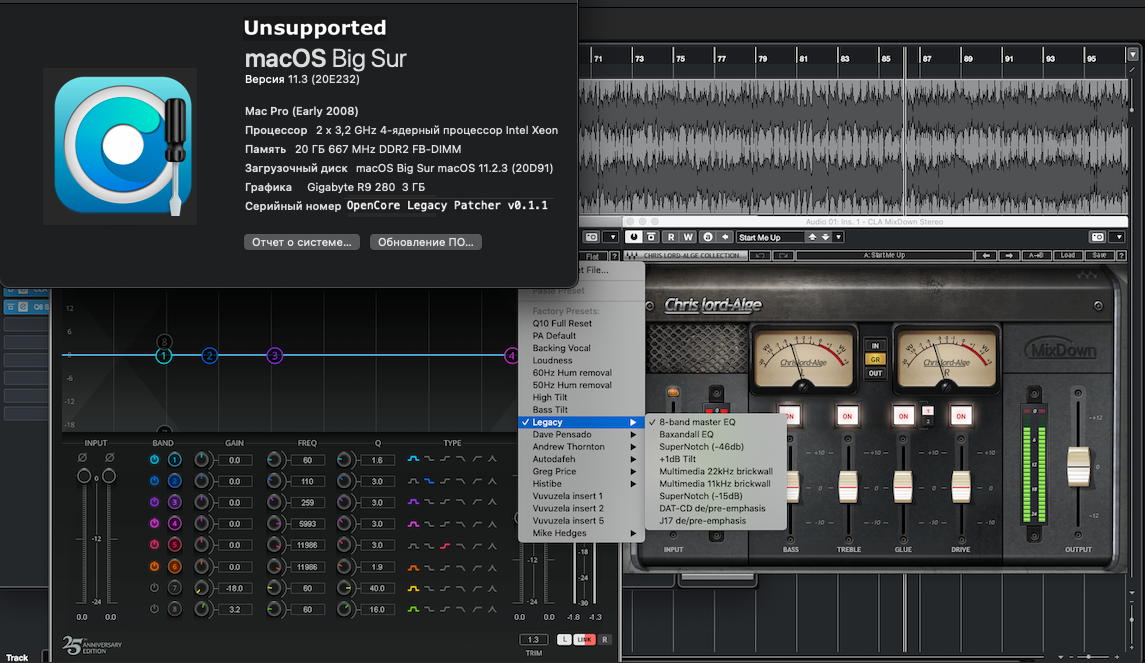The height and width of the screenshot is (663, 1145).
Task: Click the plugin bypass power icon
Action: (633, 237)
